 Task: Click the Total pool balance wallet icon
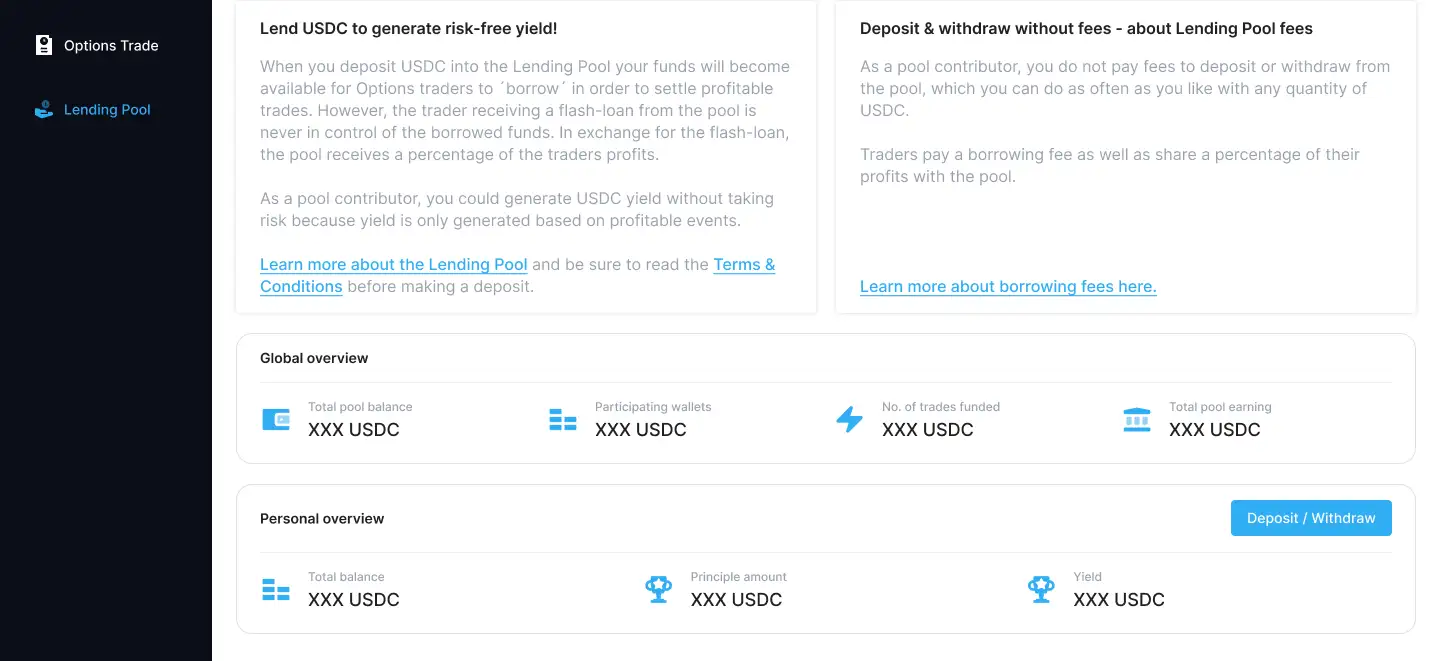point(276,420)
